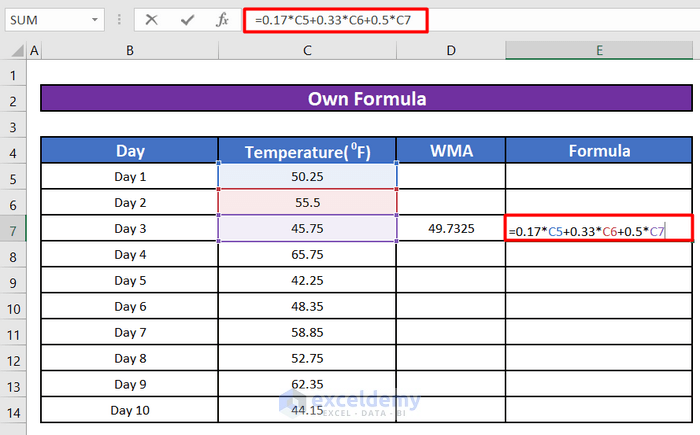
Task: Select row 3 header
Action: pos(13,127)
